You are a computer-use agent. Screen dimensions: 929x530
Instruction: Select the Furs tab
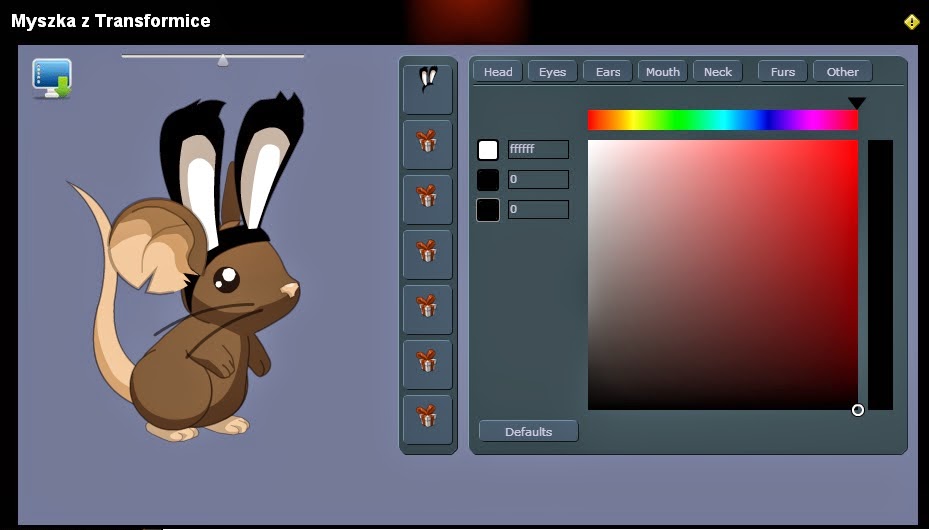pos(783,72)
